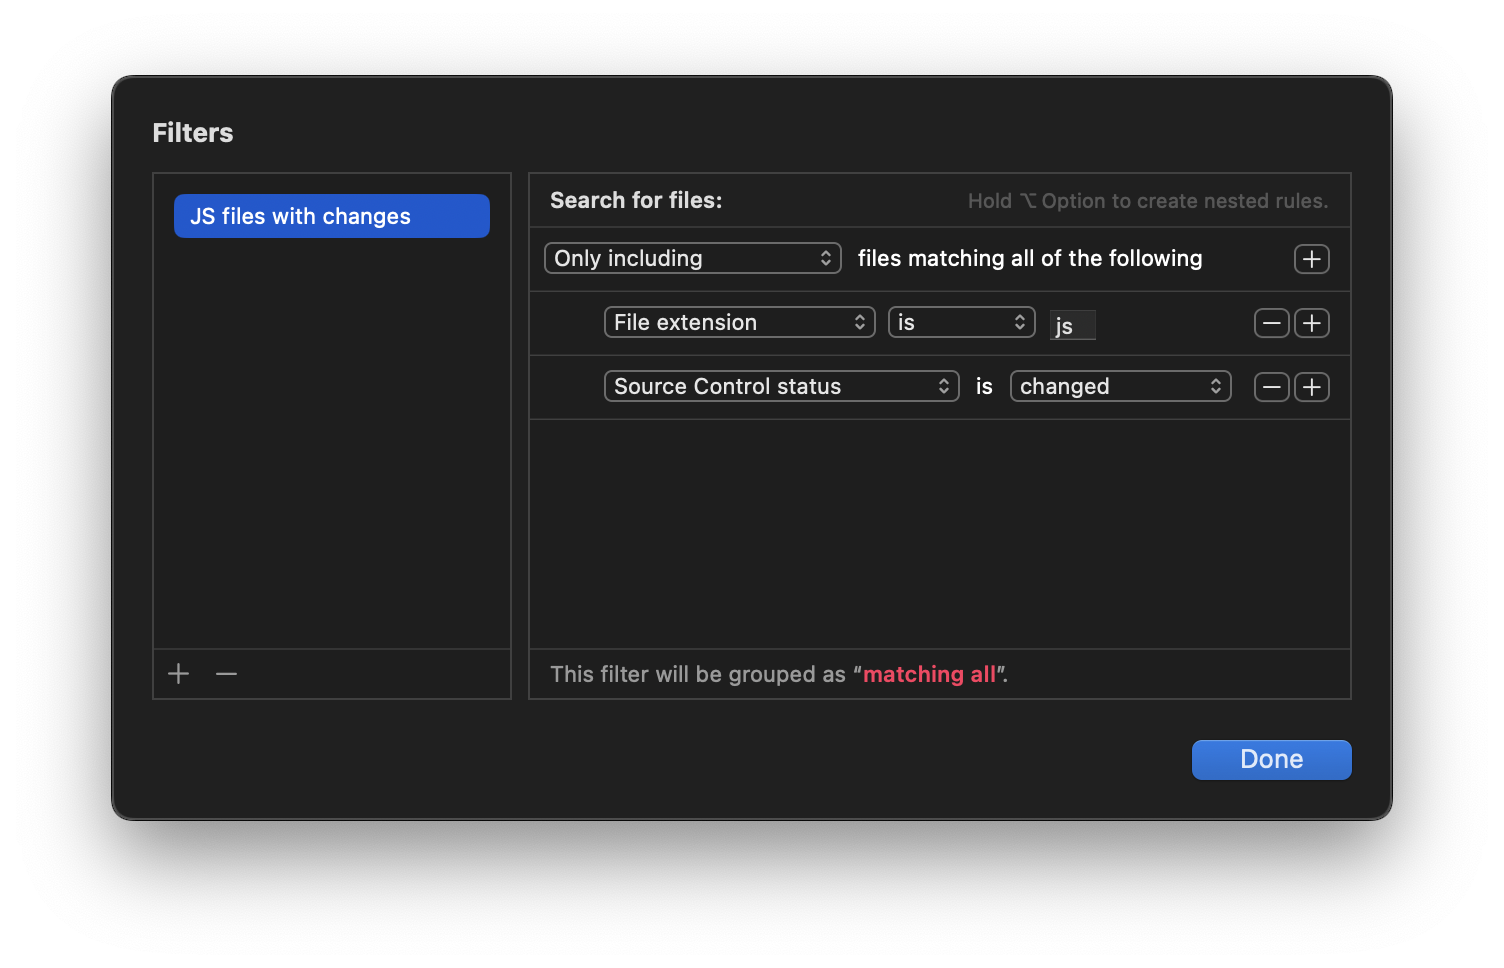Screen dimensions: 1504x968
Task: Click the 'js' extension input field
Action: pos(1073,325)
